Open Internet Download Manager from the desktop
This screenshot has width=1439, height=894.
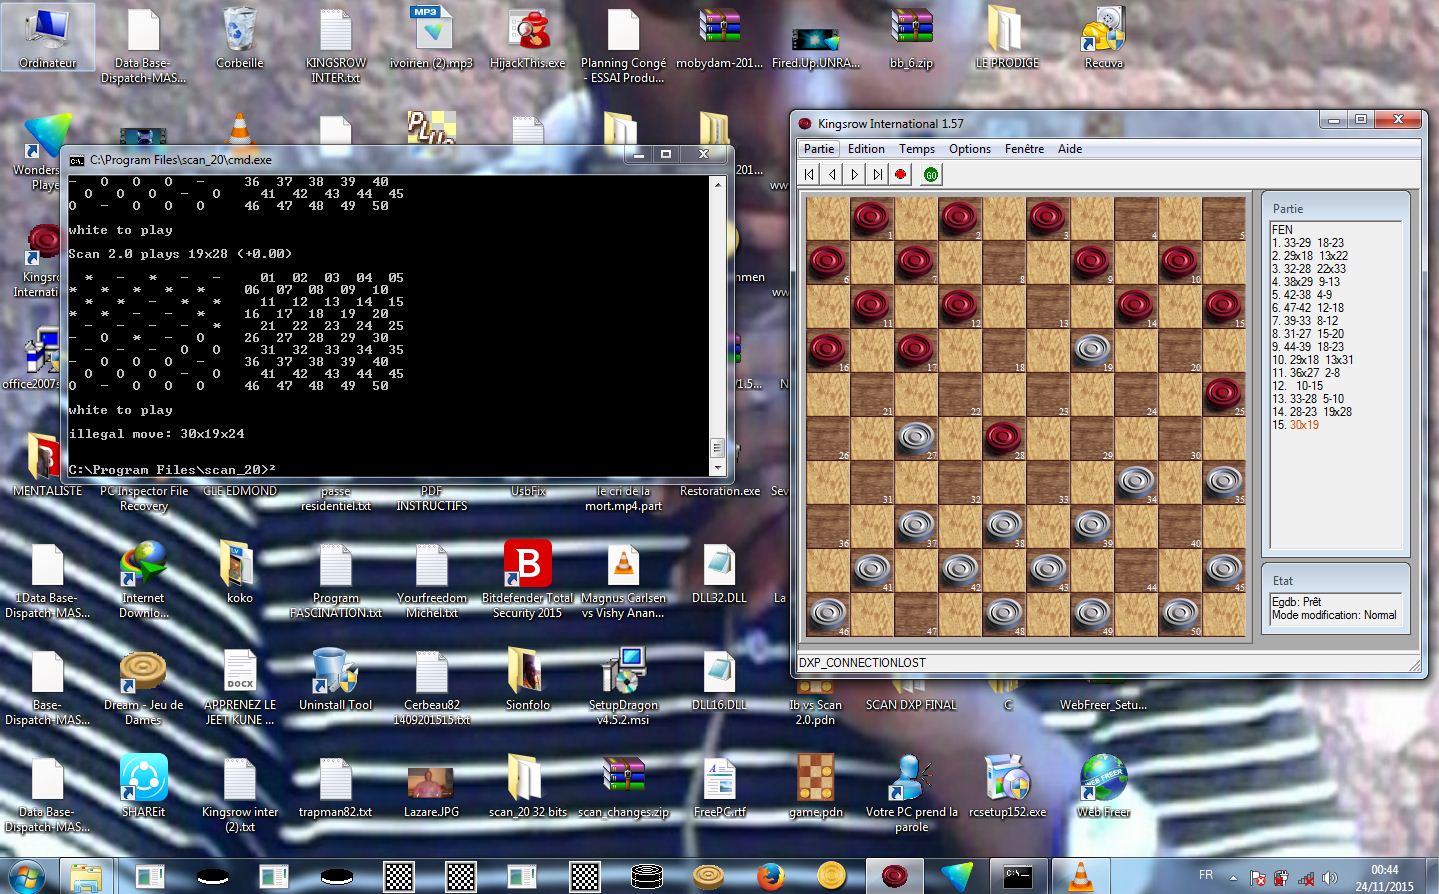[142, 563]
